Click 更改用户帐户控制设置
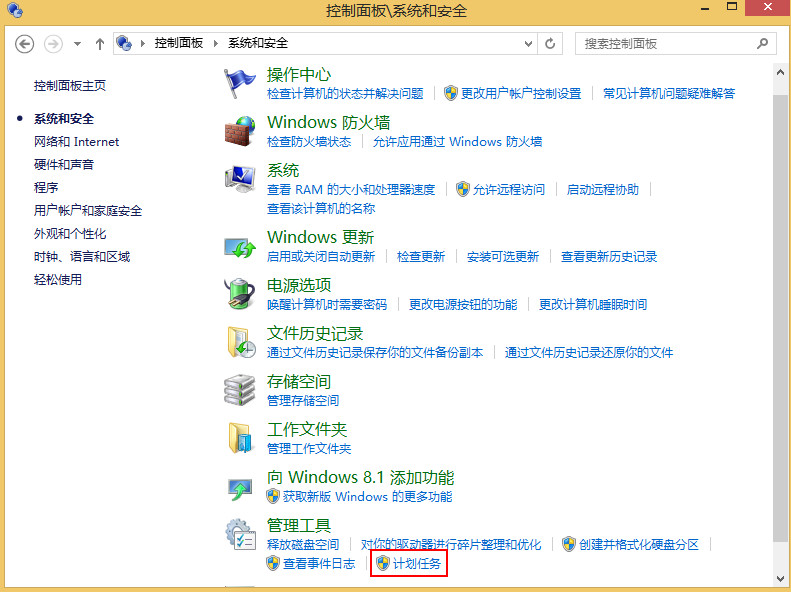The height and width of the screenshot is (592, 791). (x=521, y=94)
